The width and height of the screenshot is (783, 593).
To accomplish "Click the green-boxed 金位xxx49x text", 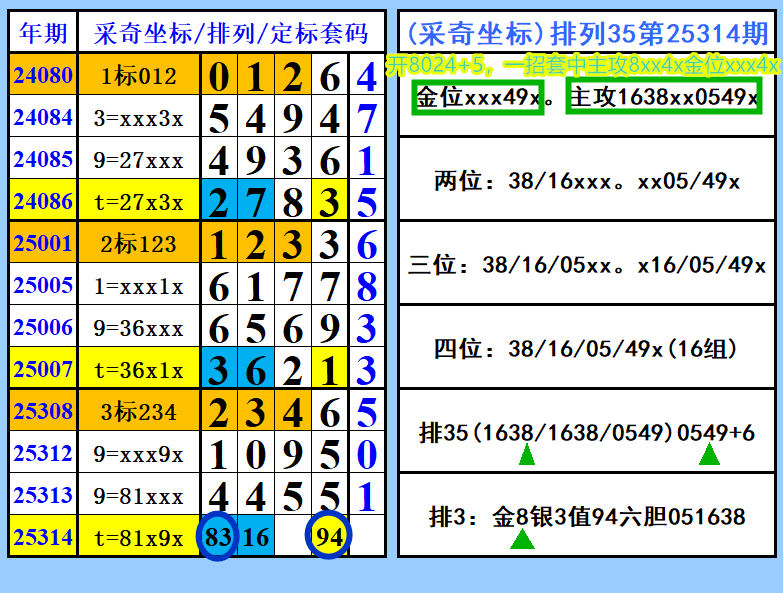I will (x=478, y=97).
